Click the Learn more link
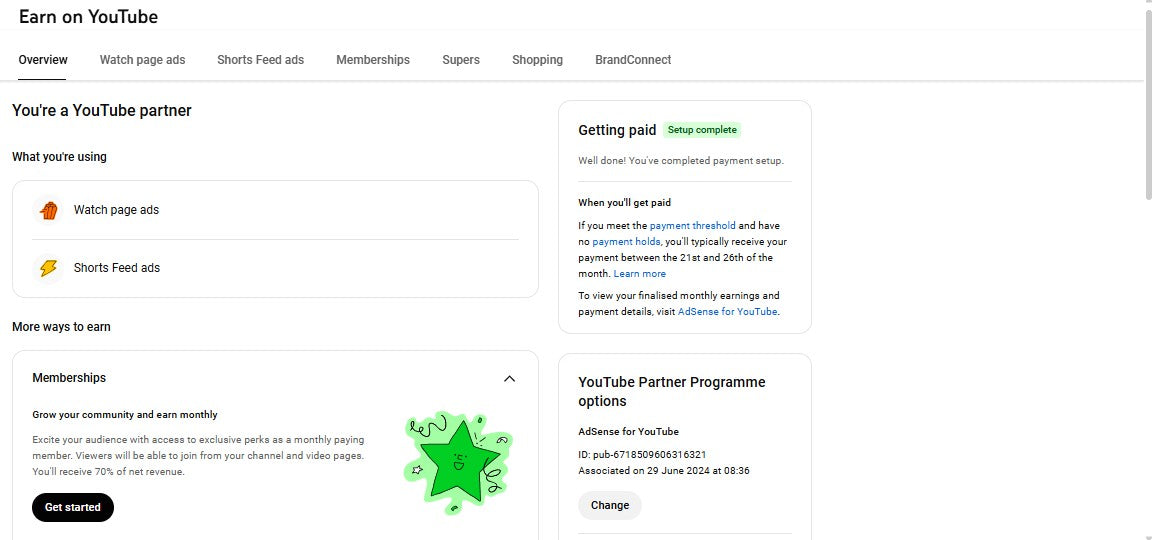 [x=639, y=274]
